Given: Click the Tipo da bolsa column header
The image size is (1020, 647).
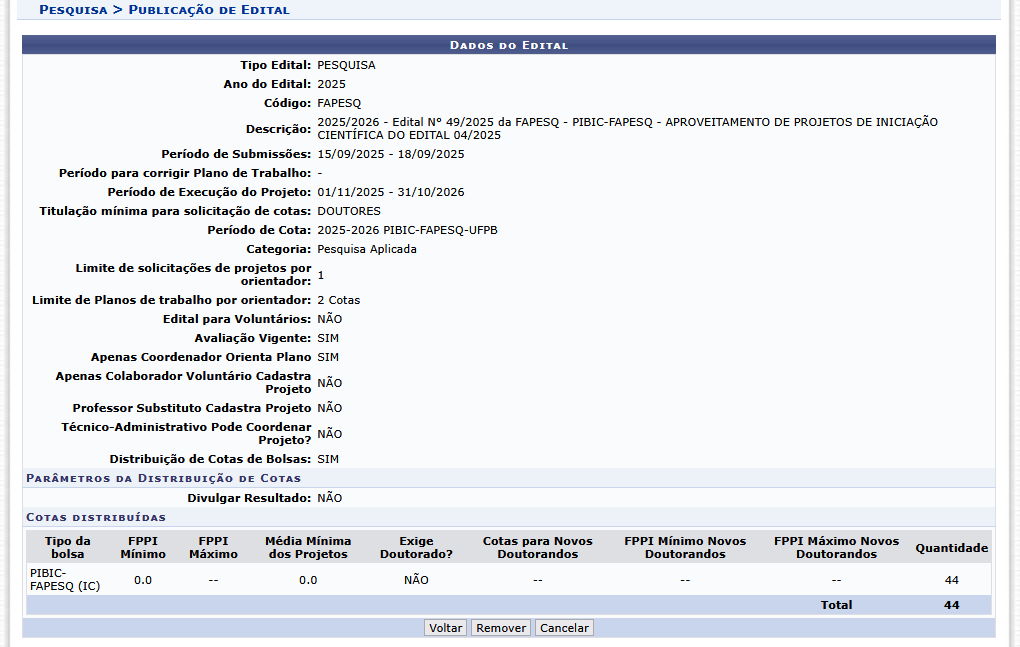Looking at the screenshot, I should tap(68, 547).
